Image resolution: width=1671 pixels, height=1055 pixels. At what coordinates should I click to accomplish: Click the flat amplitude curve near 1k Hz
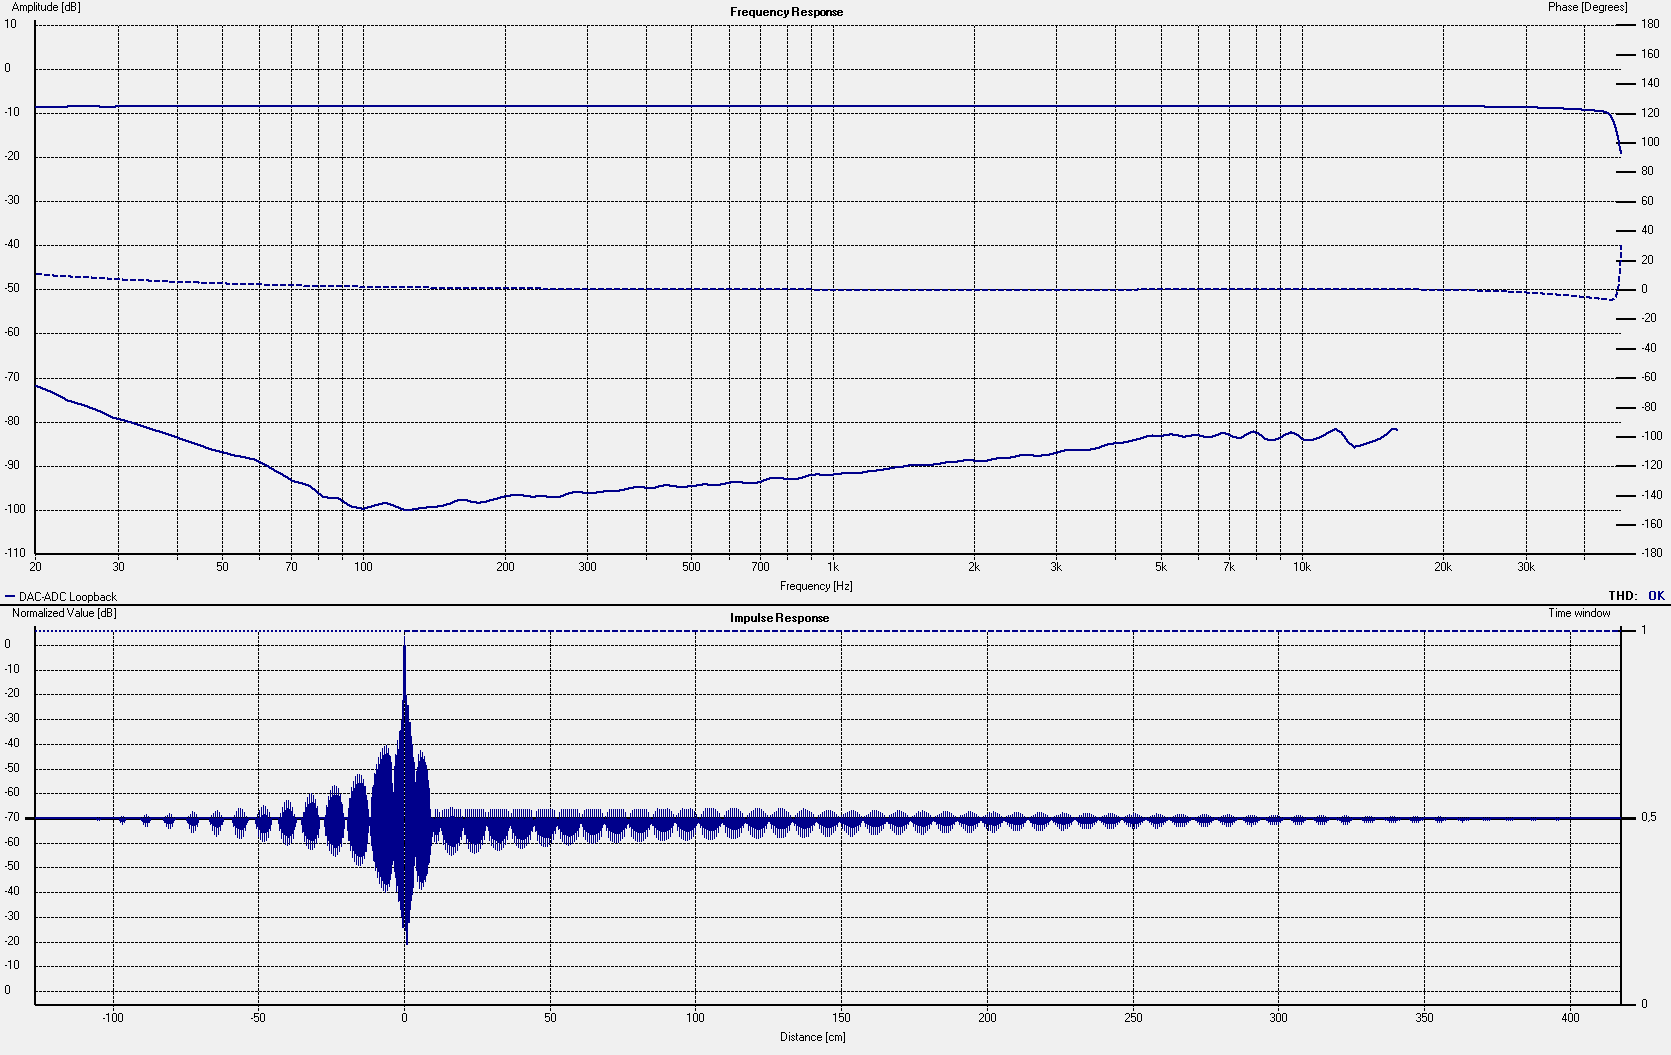click(833, 106)
